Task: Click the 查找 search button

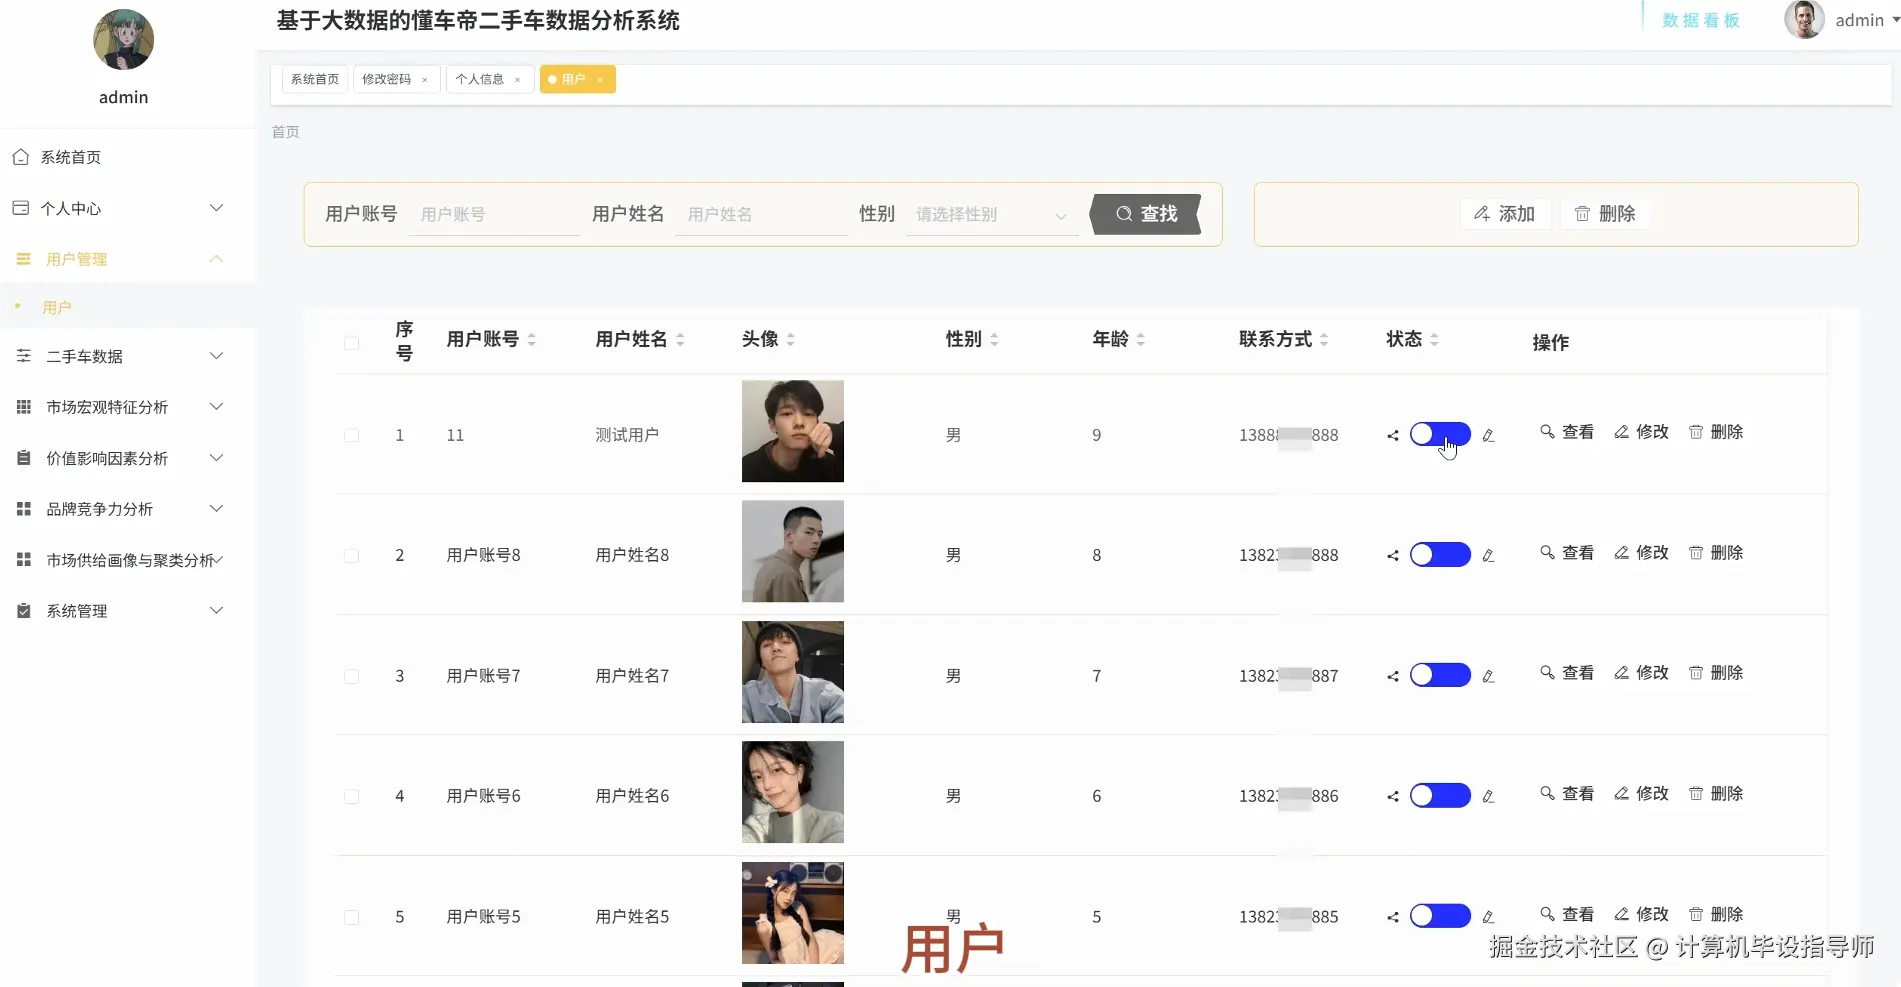Action: [x=1146, y=214]
